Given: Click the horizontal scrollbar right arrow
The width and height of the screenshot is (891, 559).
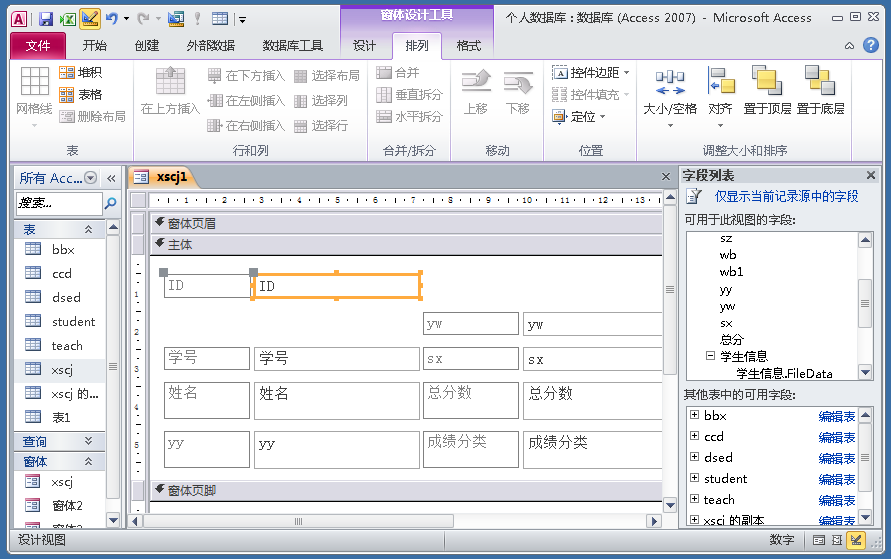Looking at the screenshot, I should point(654,521).
